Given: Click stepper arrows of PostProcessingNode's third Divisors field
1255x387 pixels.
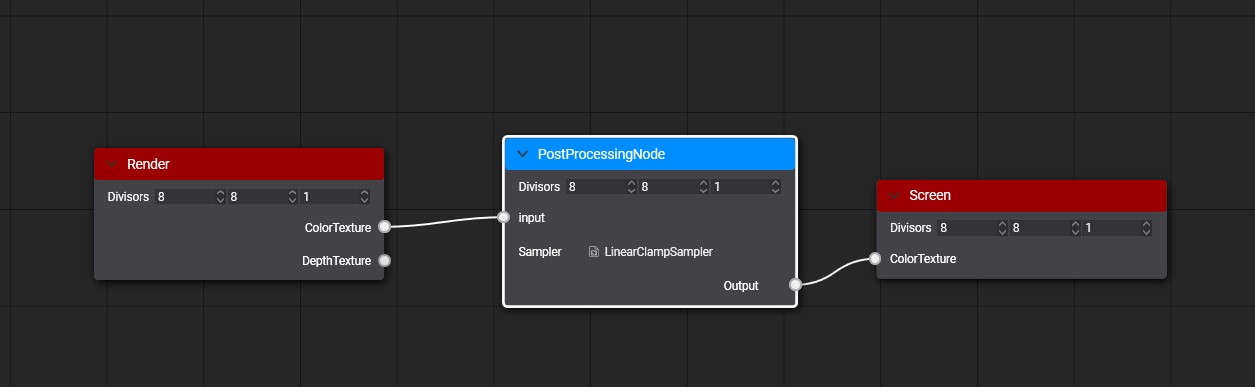Looking at the screenshot, I should [775, 187].
